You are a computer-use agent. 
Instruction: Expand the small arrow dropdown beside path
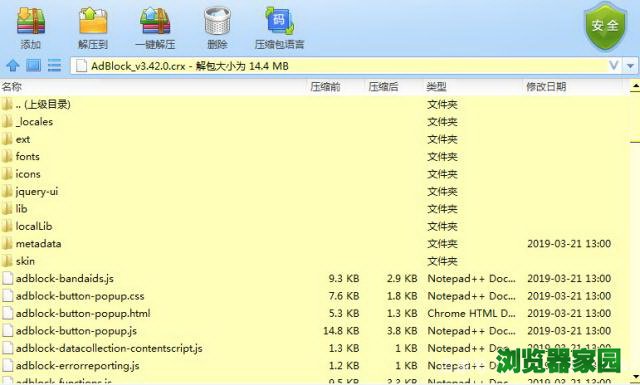tap(631, 66)
